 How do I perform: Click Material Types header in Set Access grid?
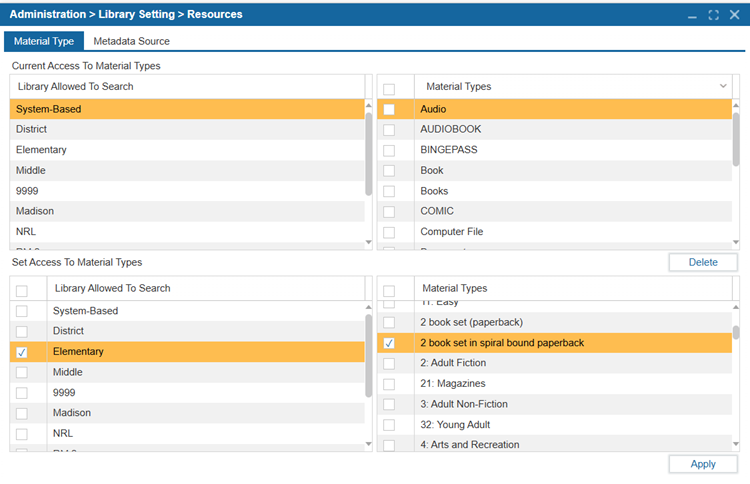[573, 288]
